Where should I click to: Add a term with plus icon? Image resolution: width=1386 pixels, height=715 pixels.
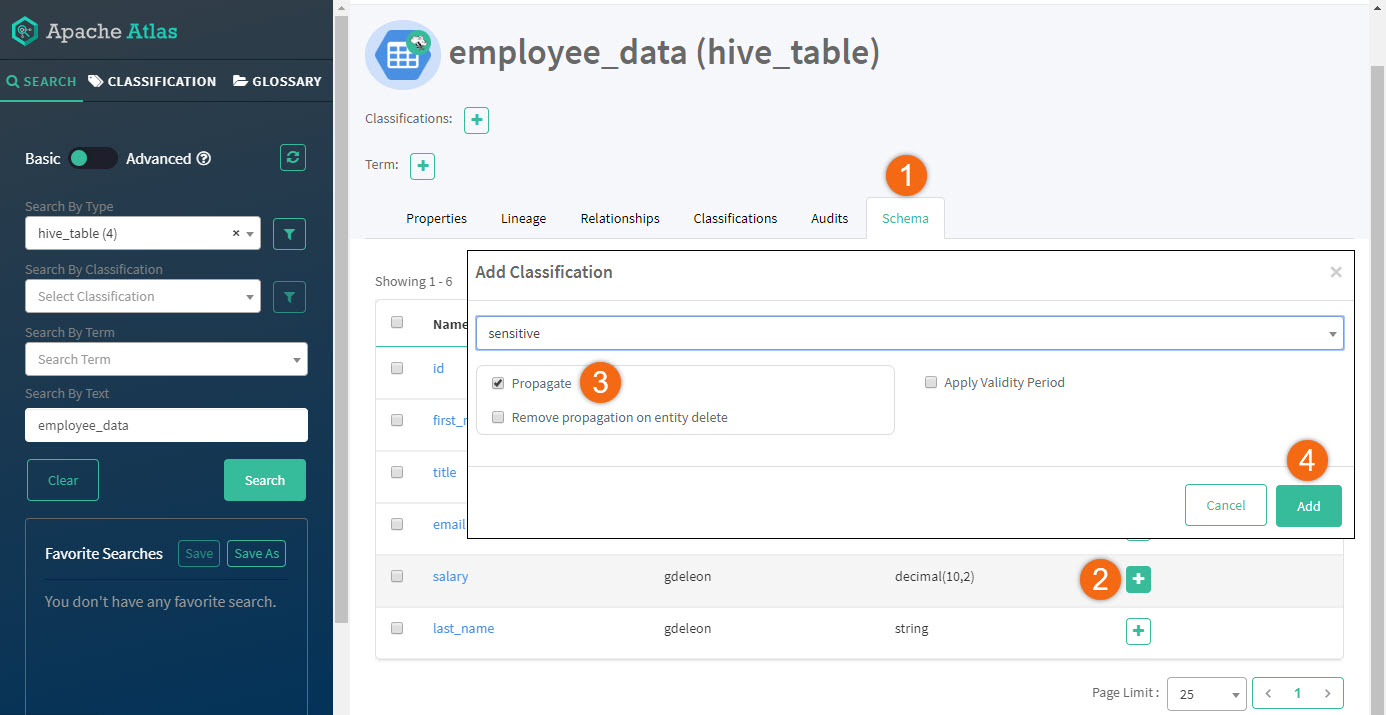click(x=423, y=166)
